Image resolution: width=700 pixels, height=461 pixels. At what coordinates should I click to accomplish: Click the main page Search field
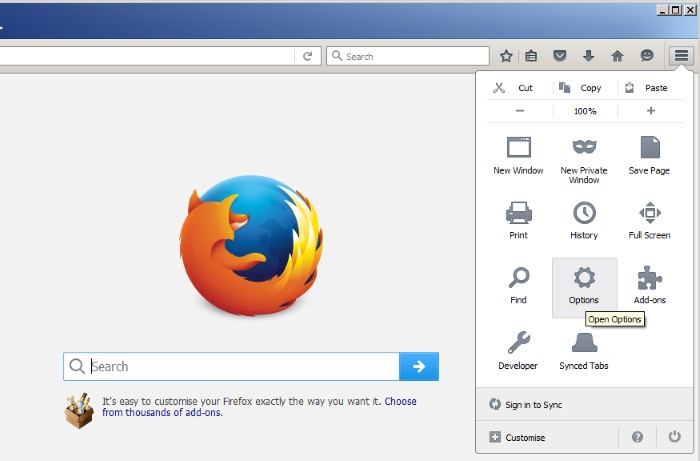(231, 366)
